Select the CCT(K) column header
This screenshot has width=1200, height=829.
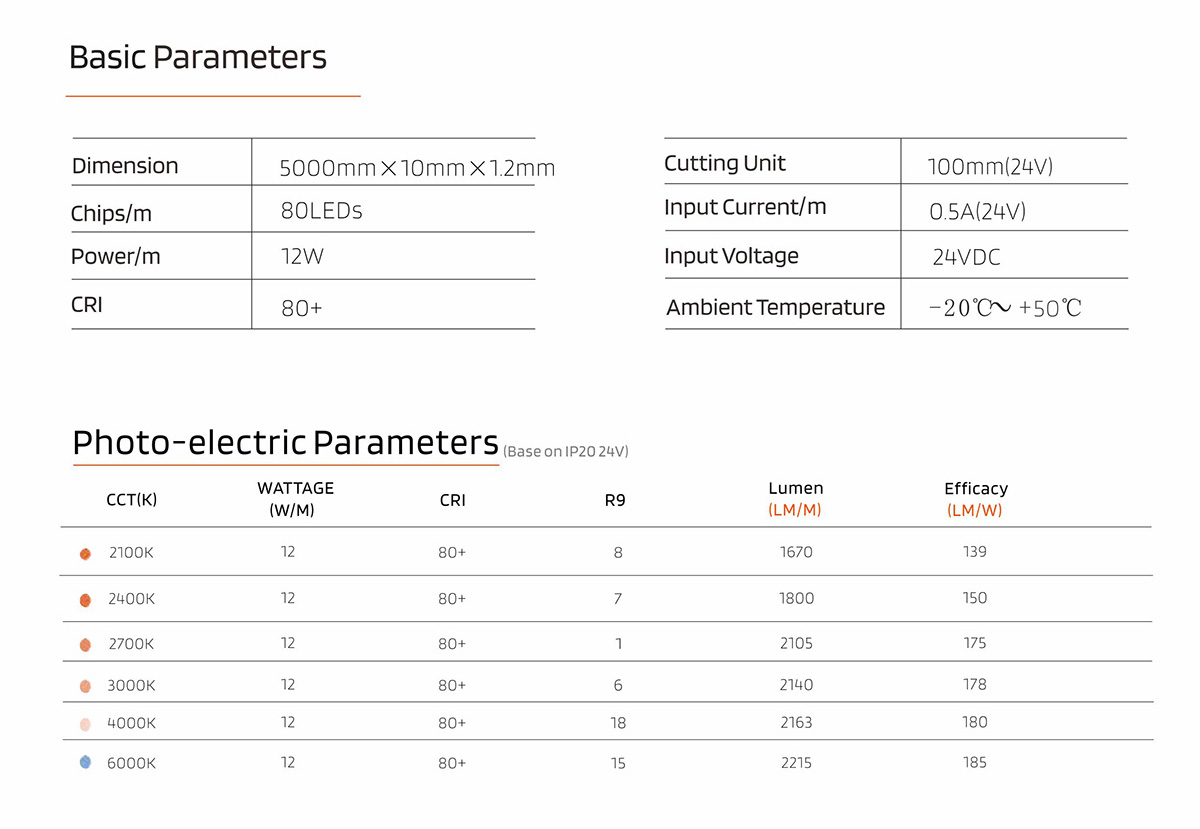click(132, 500)
